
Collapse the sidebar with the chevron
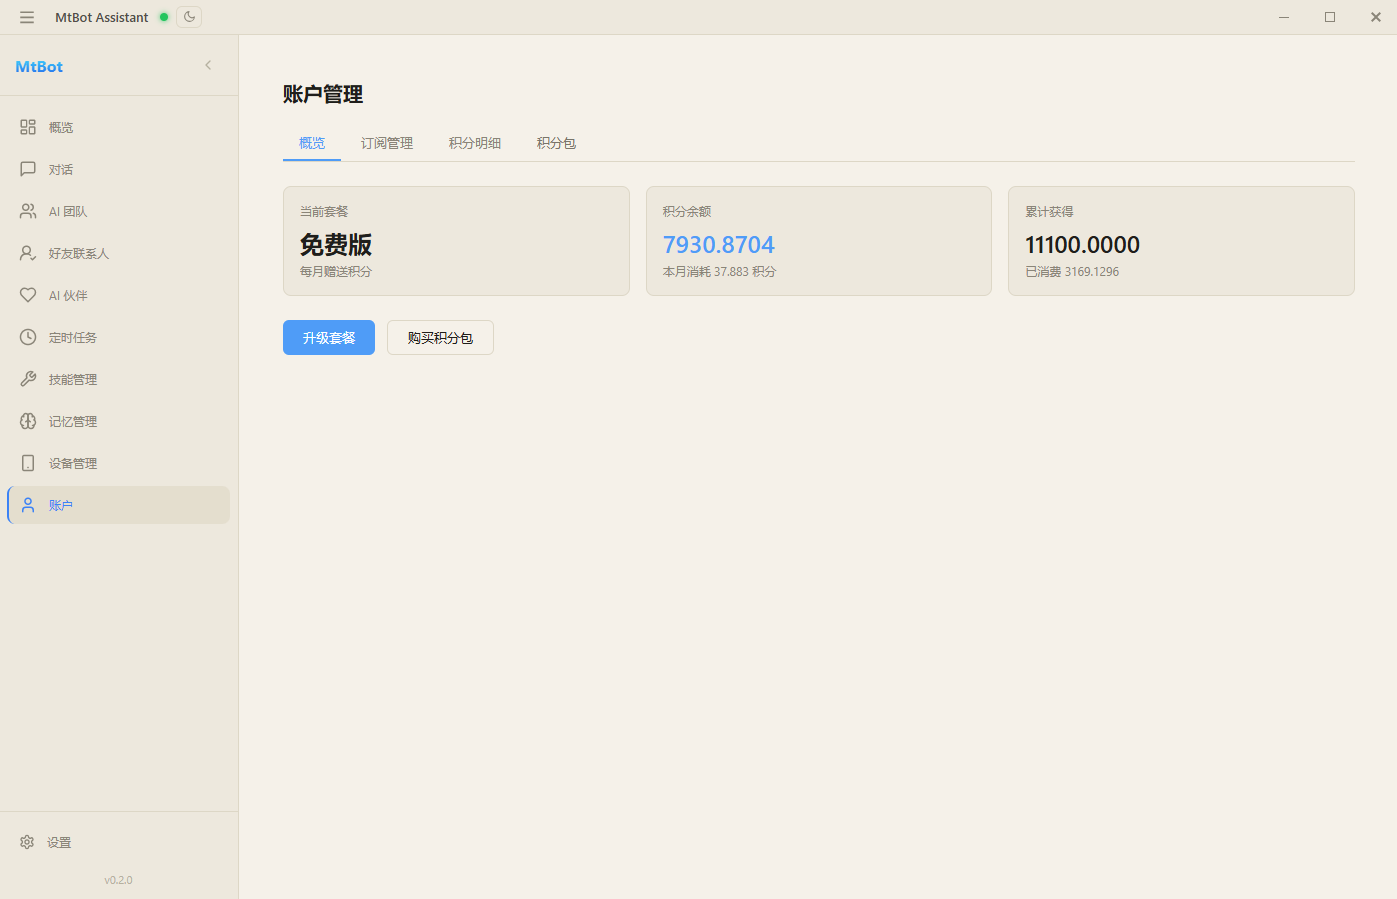point(208,65)
